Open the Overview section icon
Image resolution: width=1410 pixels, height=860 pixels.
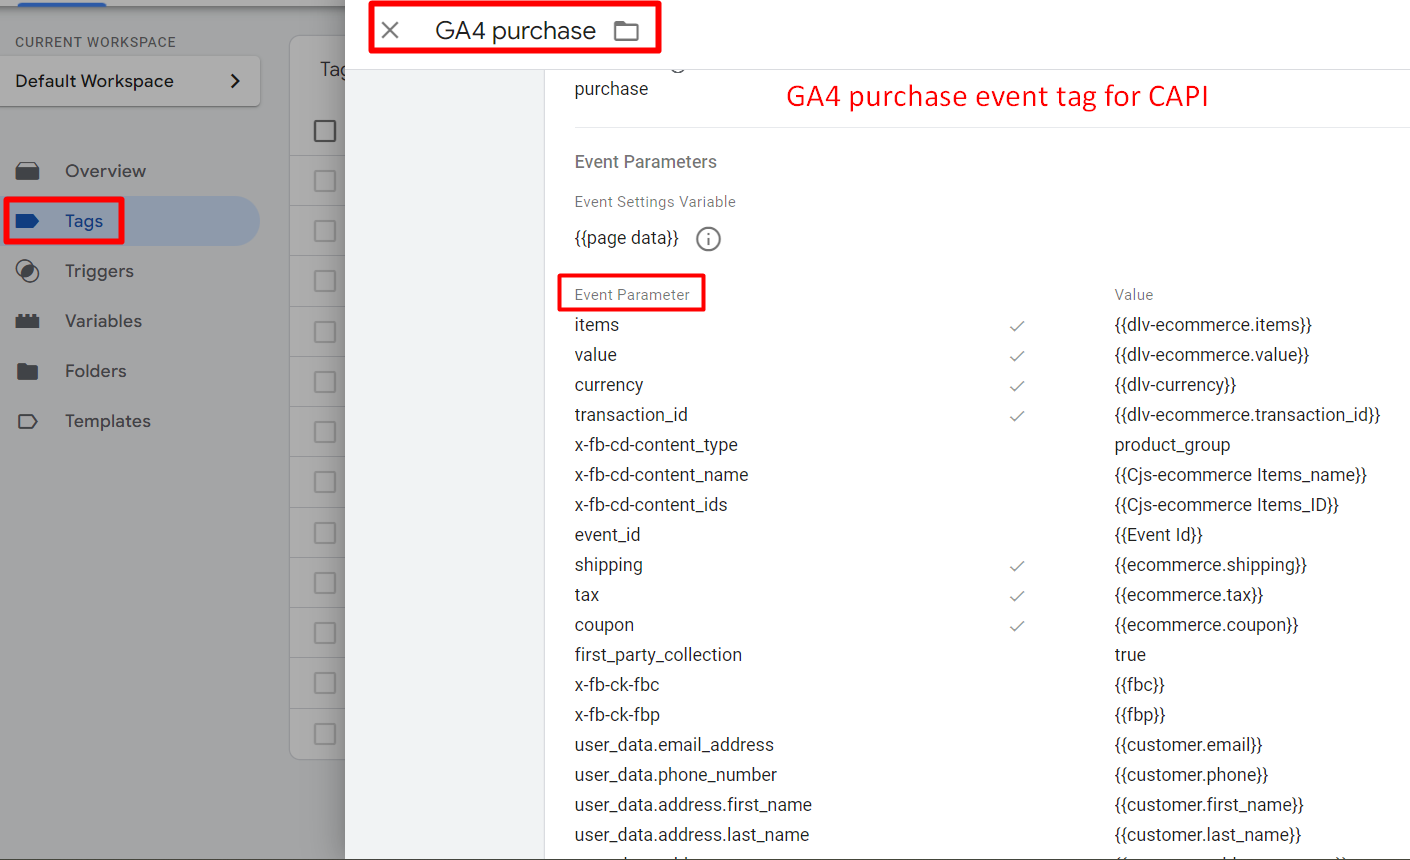[28, 171]
